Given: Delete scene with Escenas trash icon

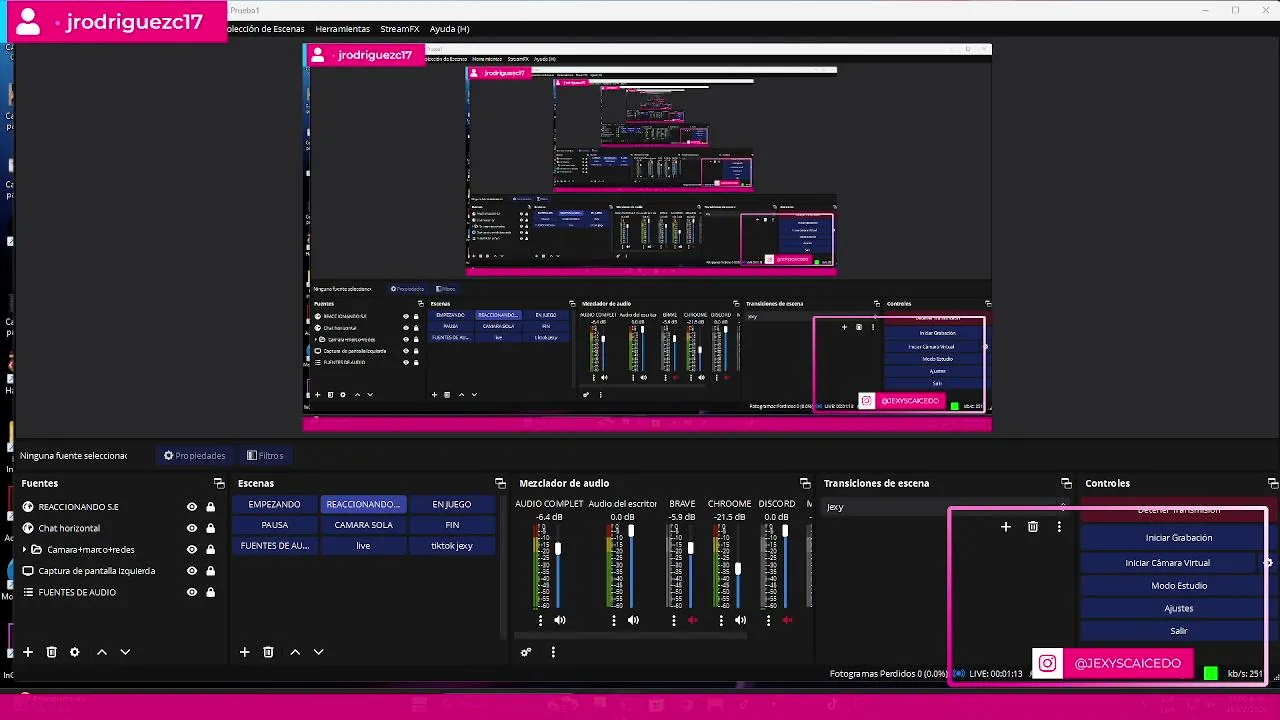Looking at the screenshot, I should click(268, 652).
